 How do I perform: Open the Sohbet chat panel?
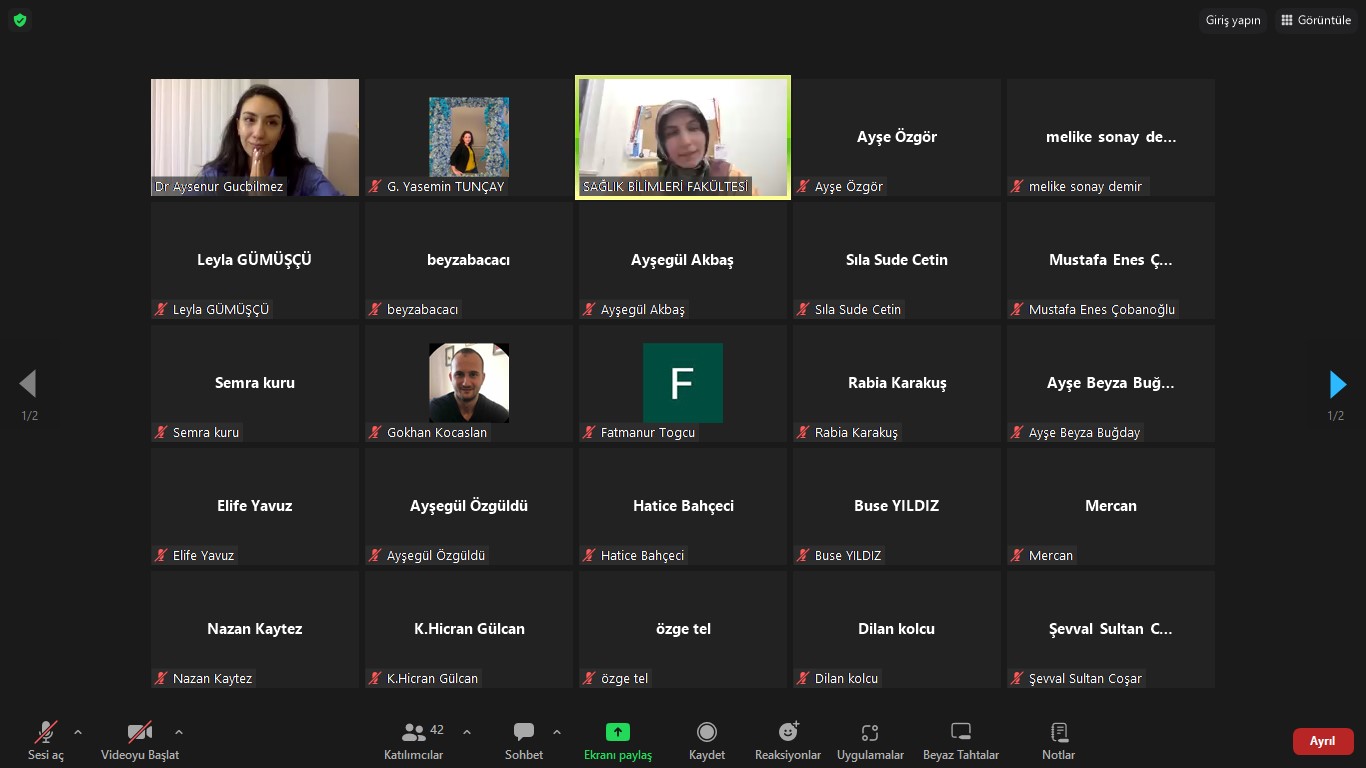523,740
